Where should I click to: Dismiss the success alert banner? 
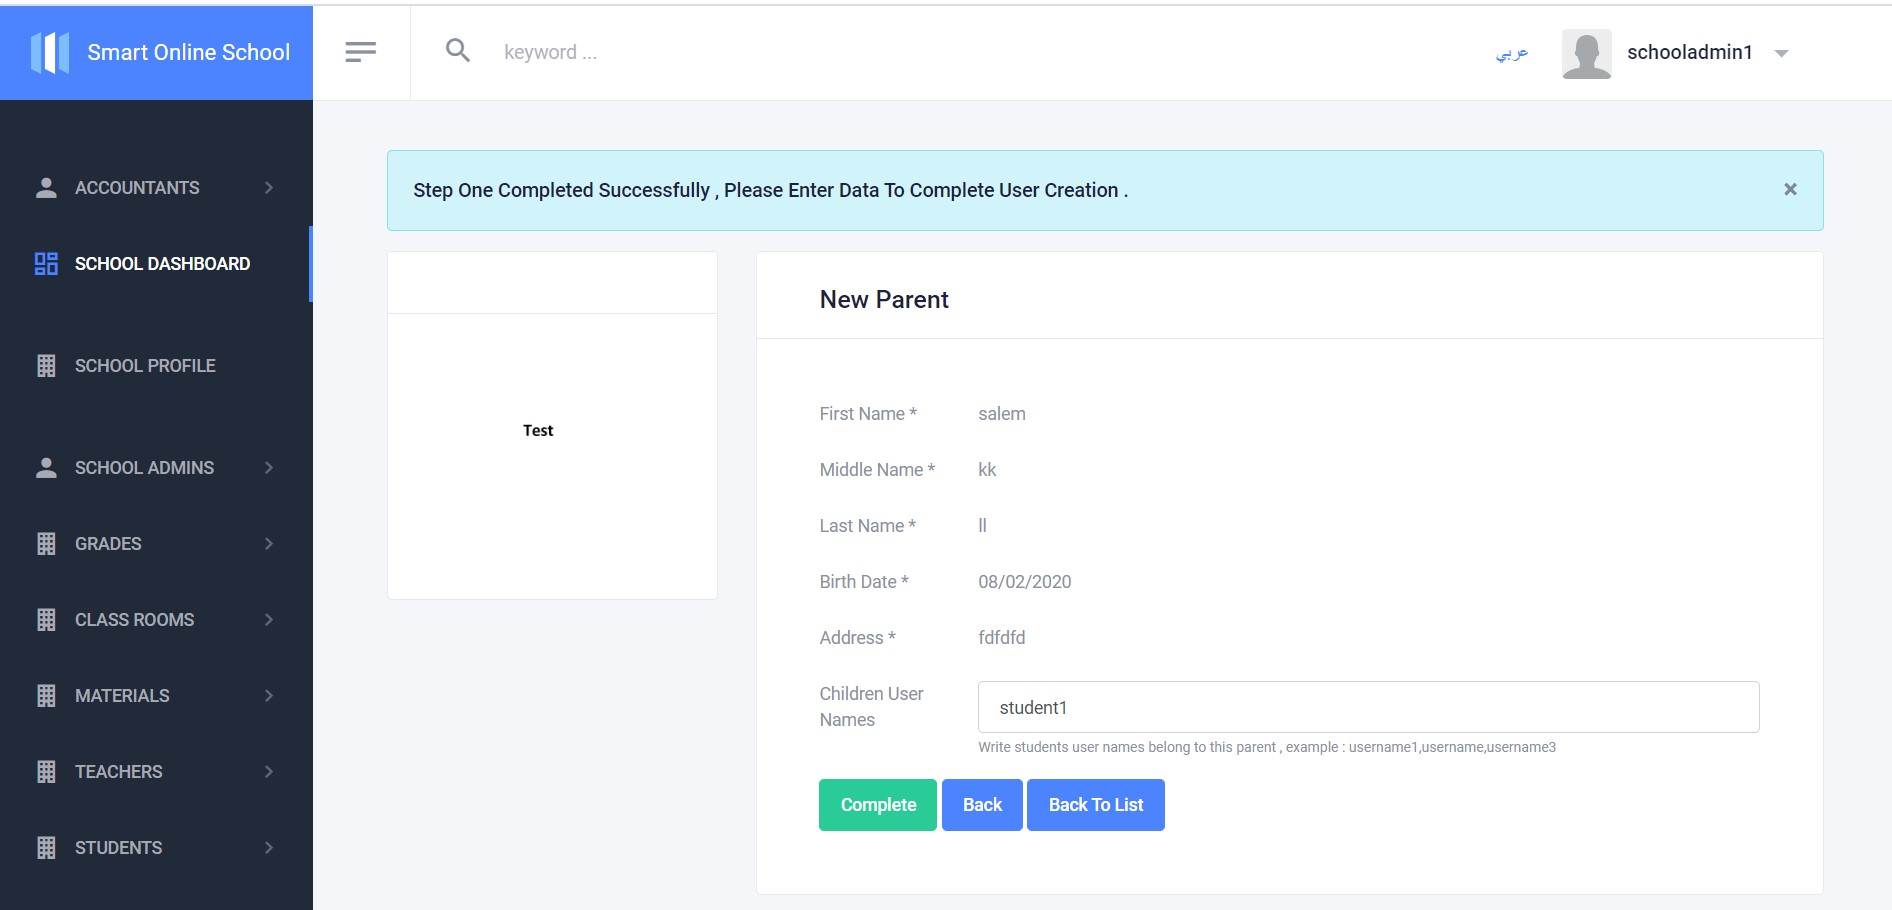1790,189
